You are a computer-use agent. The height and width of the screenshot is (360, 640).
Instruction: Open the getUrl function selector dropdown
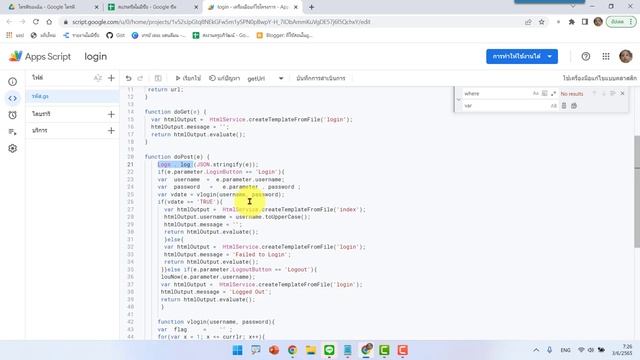click(x=265, y=78)
